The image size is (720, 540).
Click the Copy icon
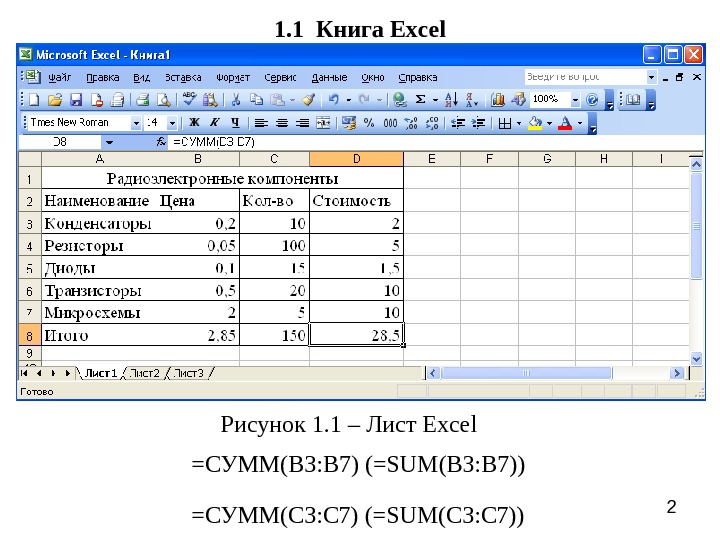(x=256, y=100)
